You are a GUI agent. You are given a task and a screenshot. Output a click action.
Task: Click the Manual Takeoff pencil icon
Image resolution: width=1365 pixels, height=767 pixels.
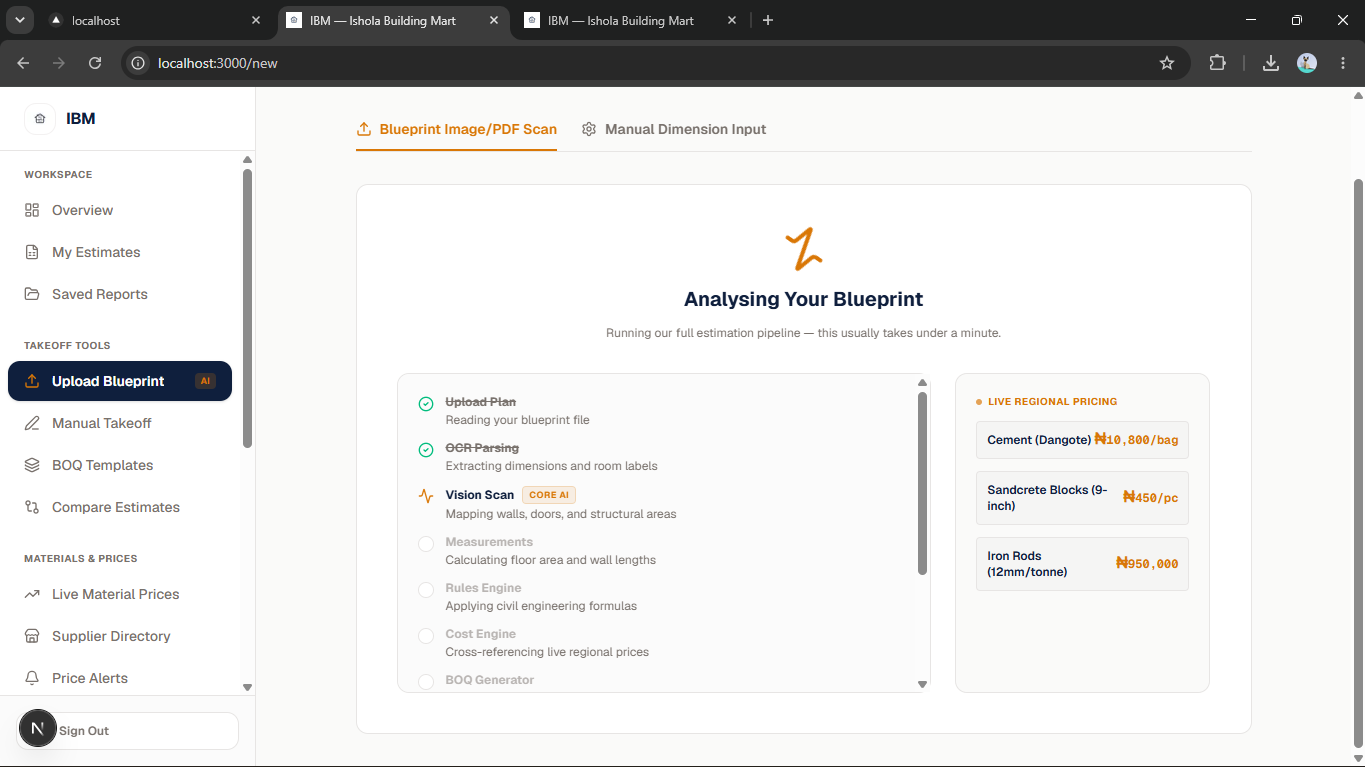(x=32, y=423)
